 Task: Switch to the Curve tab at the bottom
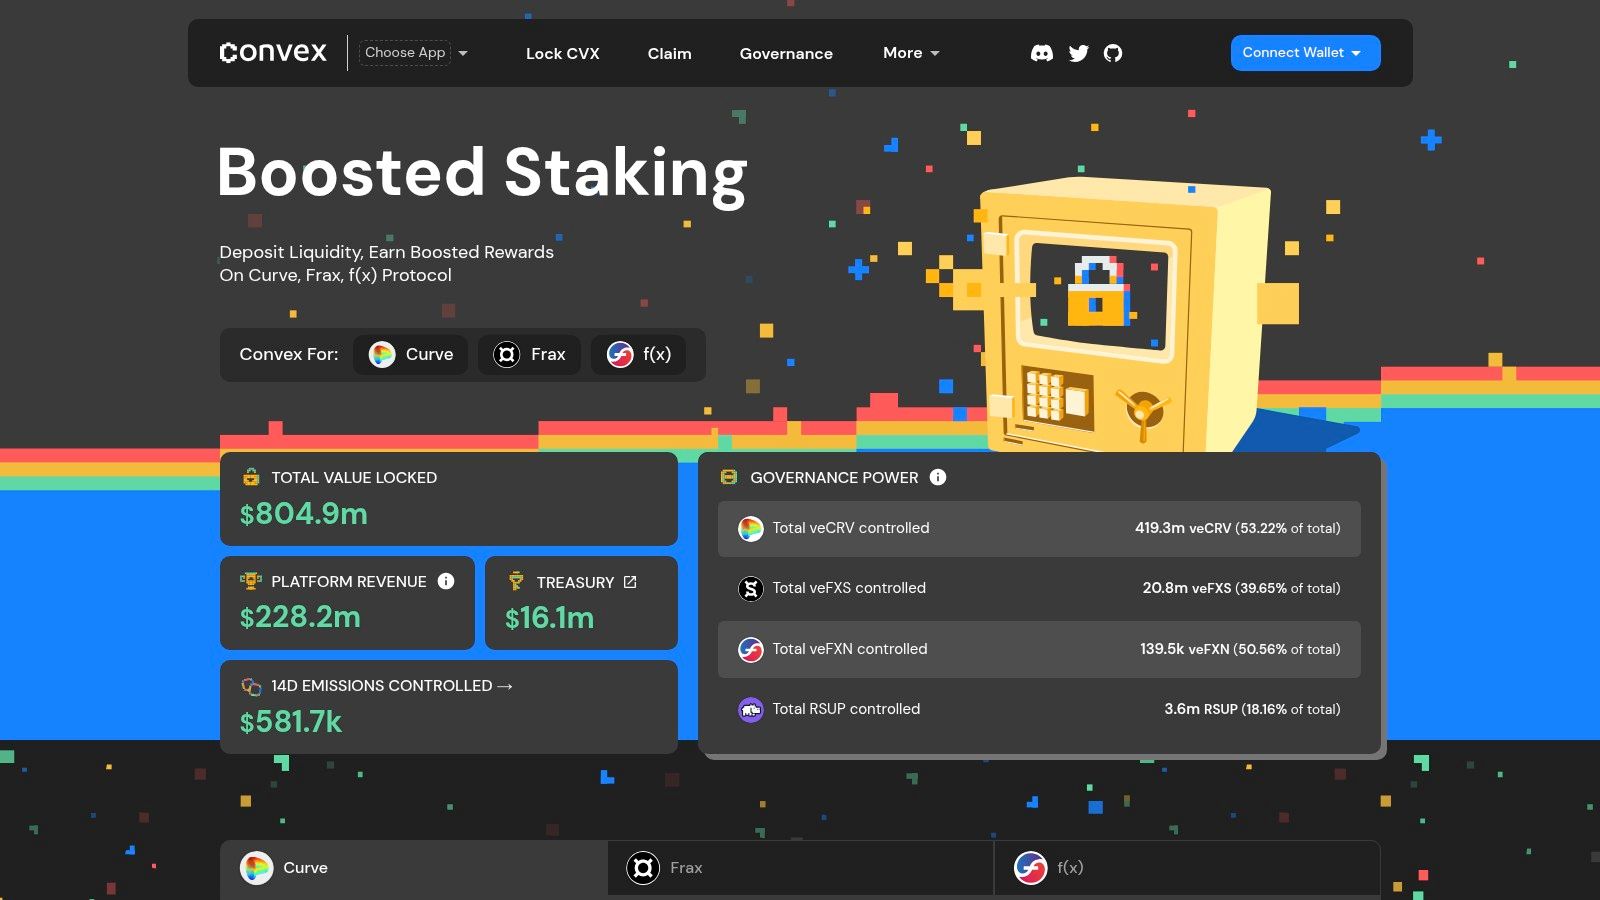pos(414,868)
